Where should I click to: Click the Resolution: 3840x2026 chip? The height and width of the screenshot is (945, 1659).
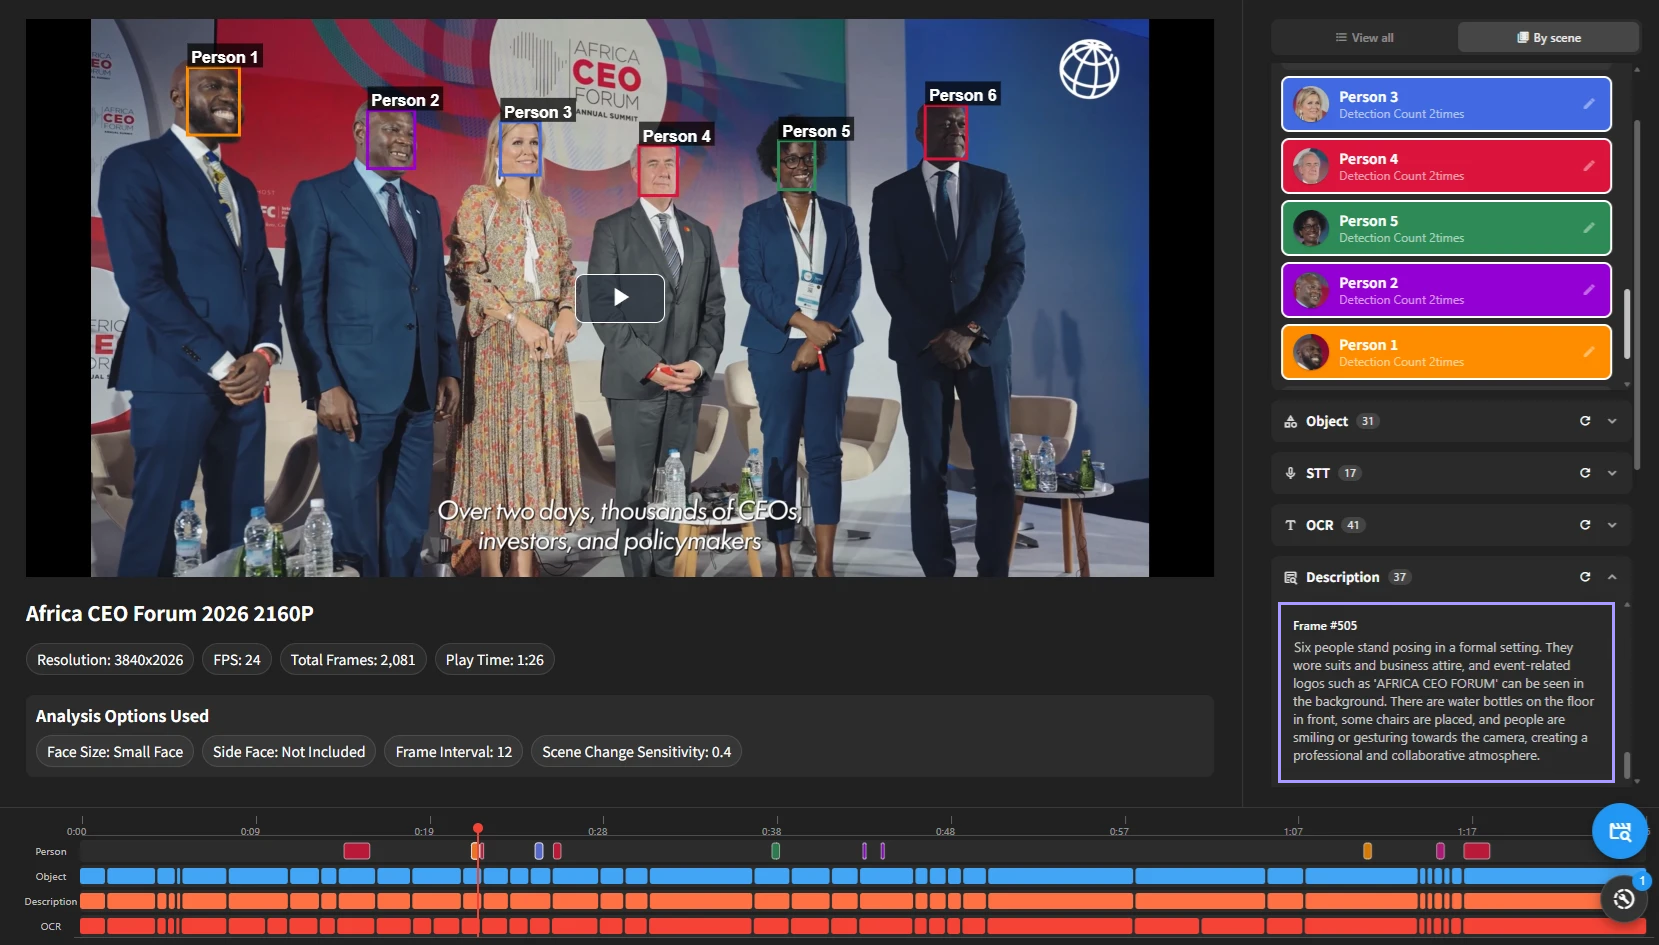tap(110, 660)
